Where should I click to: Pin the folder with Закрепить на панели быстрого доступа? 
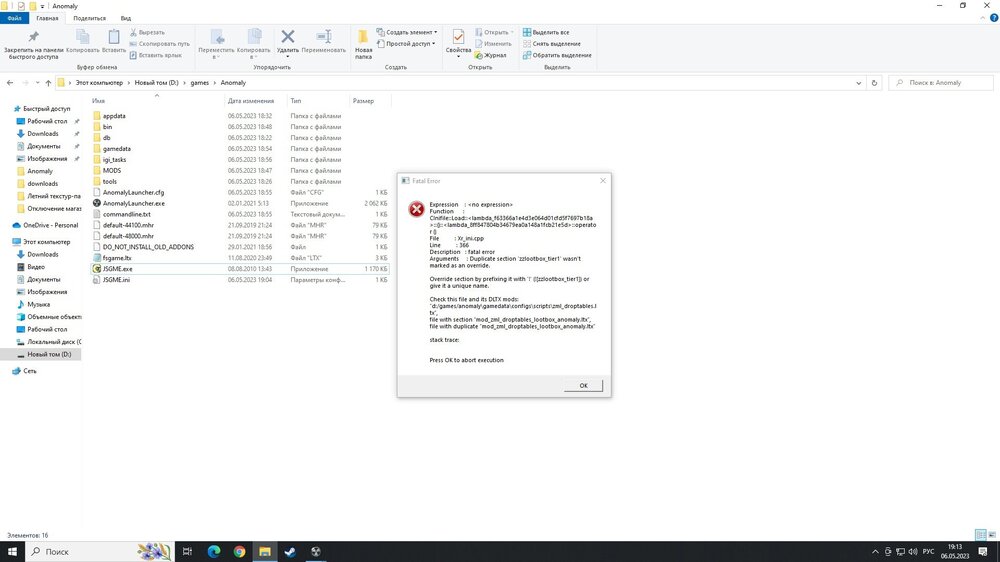pos(33,42)
